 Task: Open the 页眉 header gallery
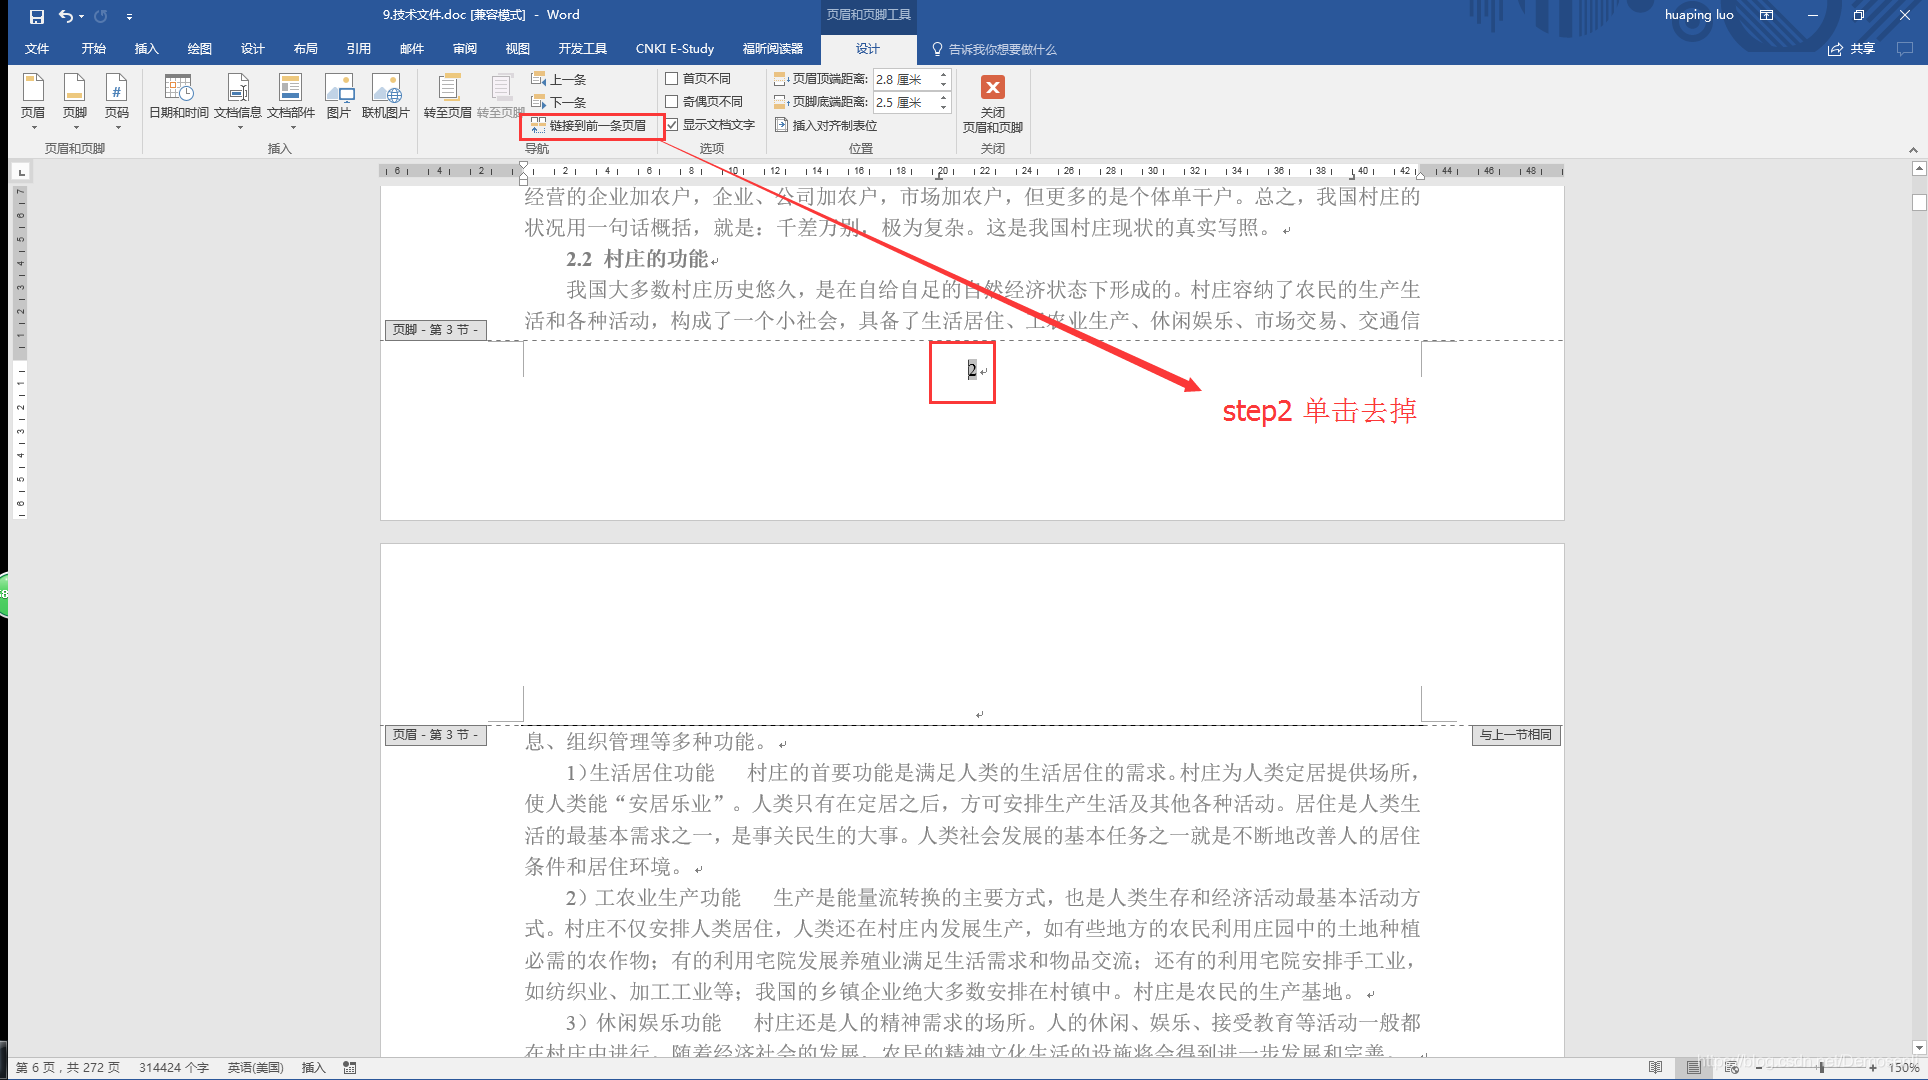click(33, 101)
